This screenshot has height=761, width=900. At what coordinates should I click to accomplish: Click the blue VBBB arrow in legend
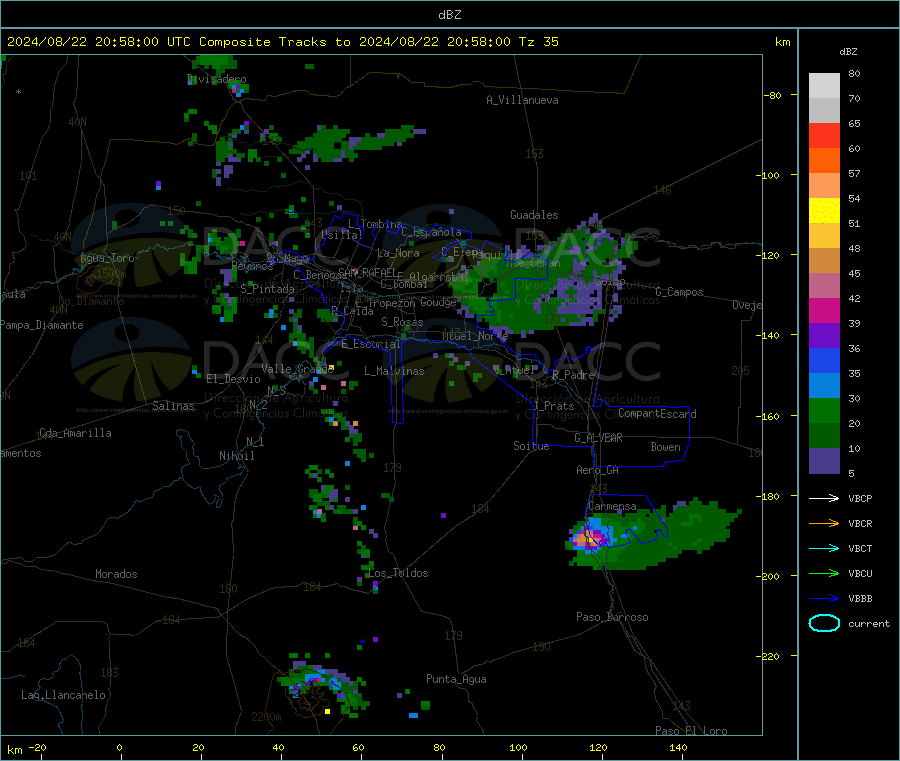coord(824,599)
